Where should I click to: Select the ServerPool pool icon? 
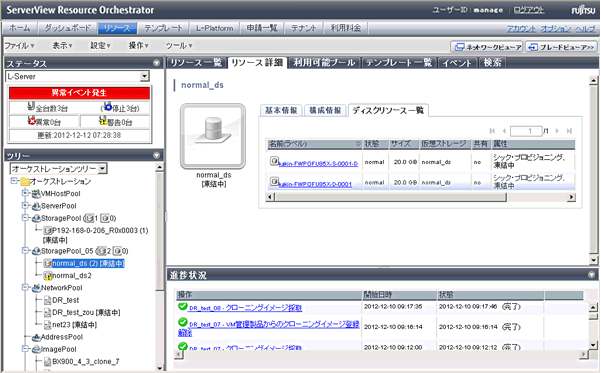(x=36, y=206)
